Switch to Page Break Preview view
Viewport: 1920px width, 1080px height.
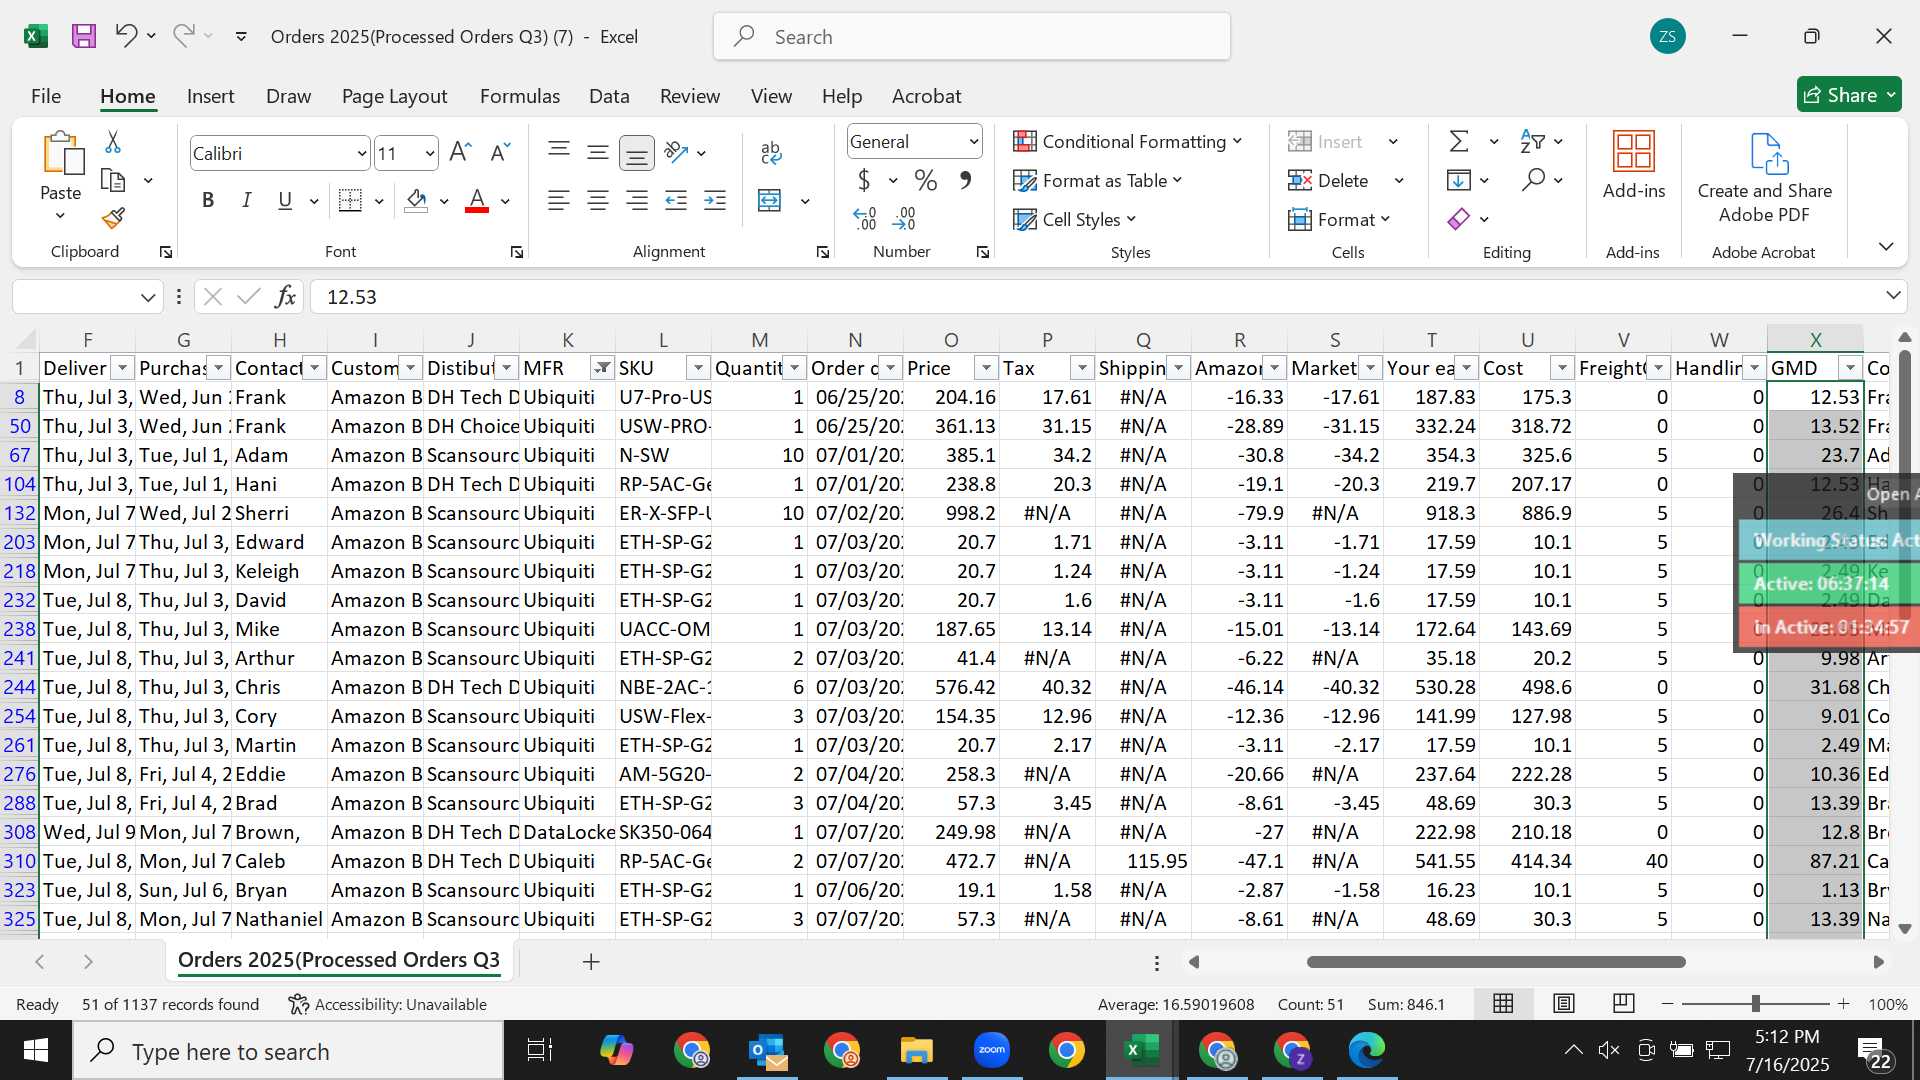(1624, 1003)
